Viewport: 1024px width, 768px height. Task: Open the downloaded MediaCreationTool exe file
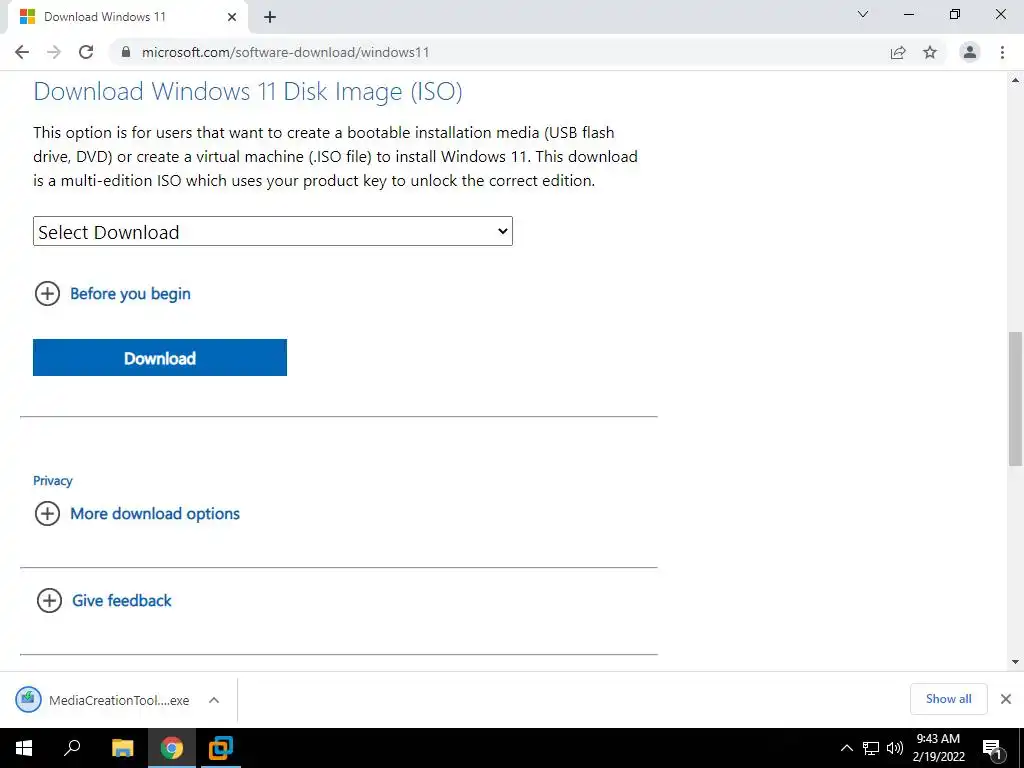point(104,700)
